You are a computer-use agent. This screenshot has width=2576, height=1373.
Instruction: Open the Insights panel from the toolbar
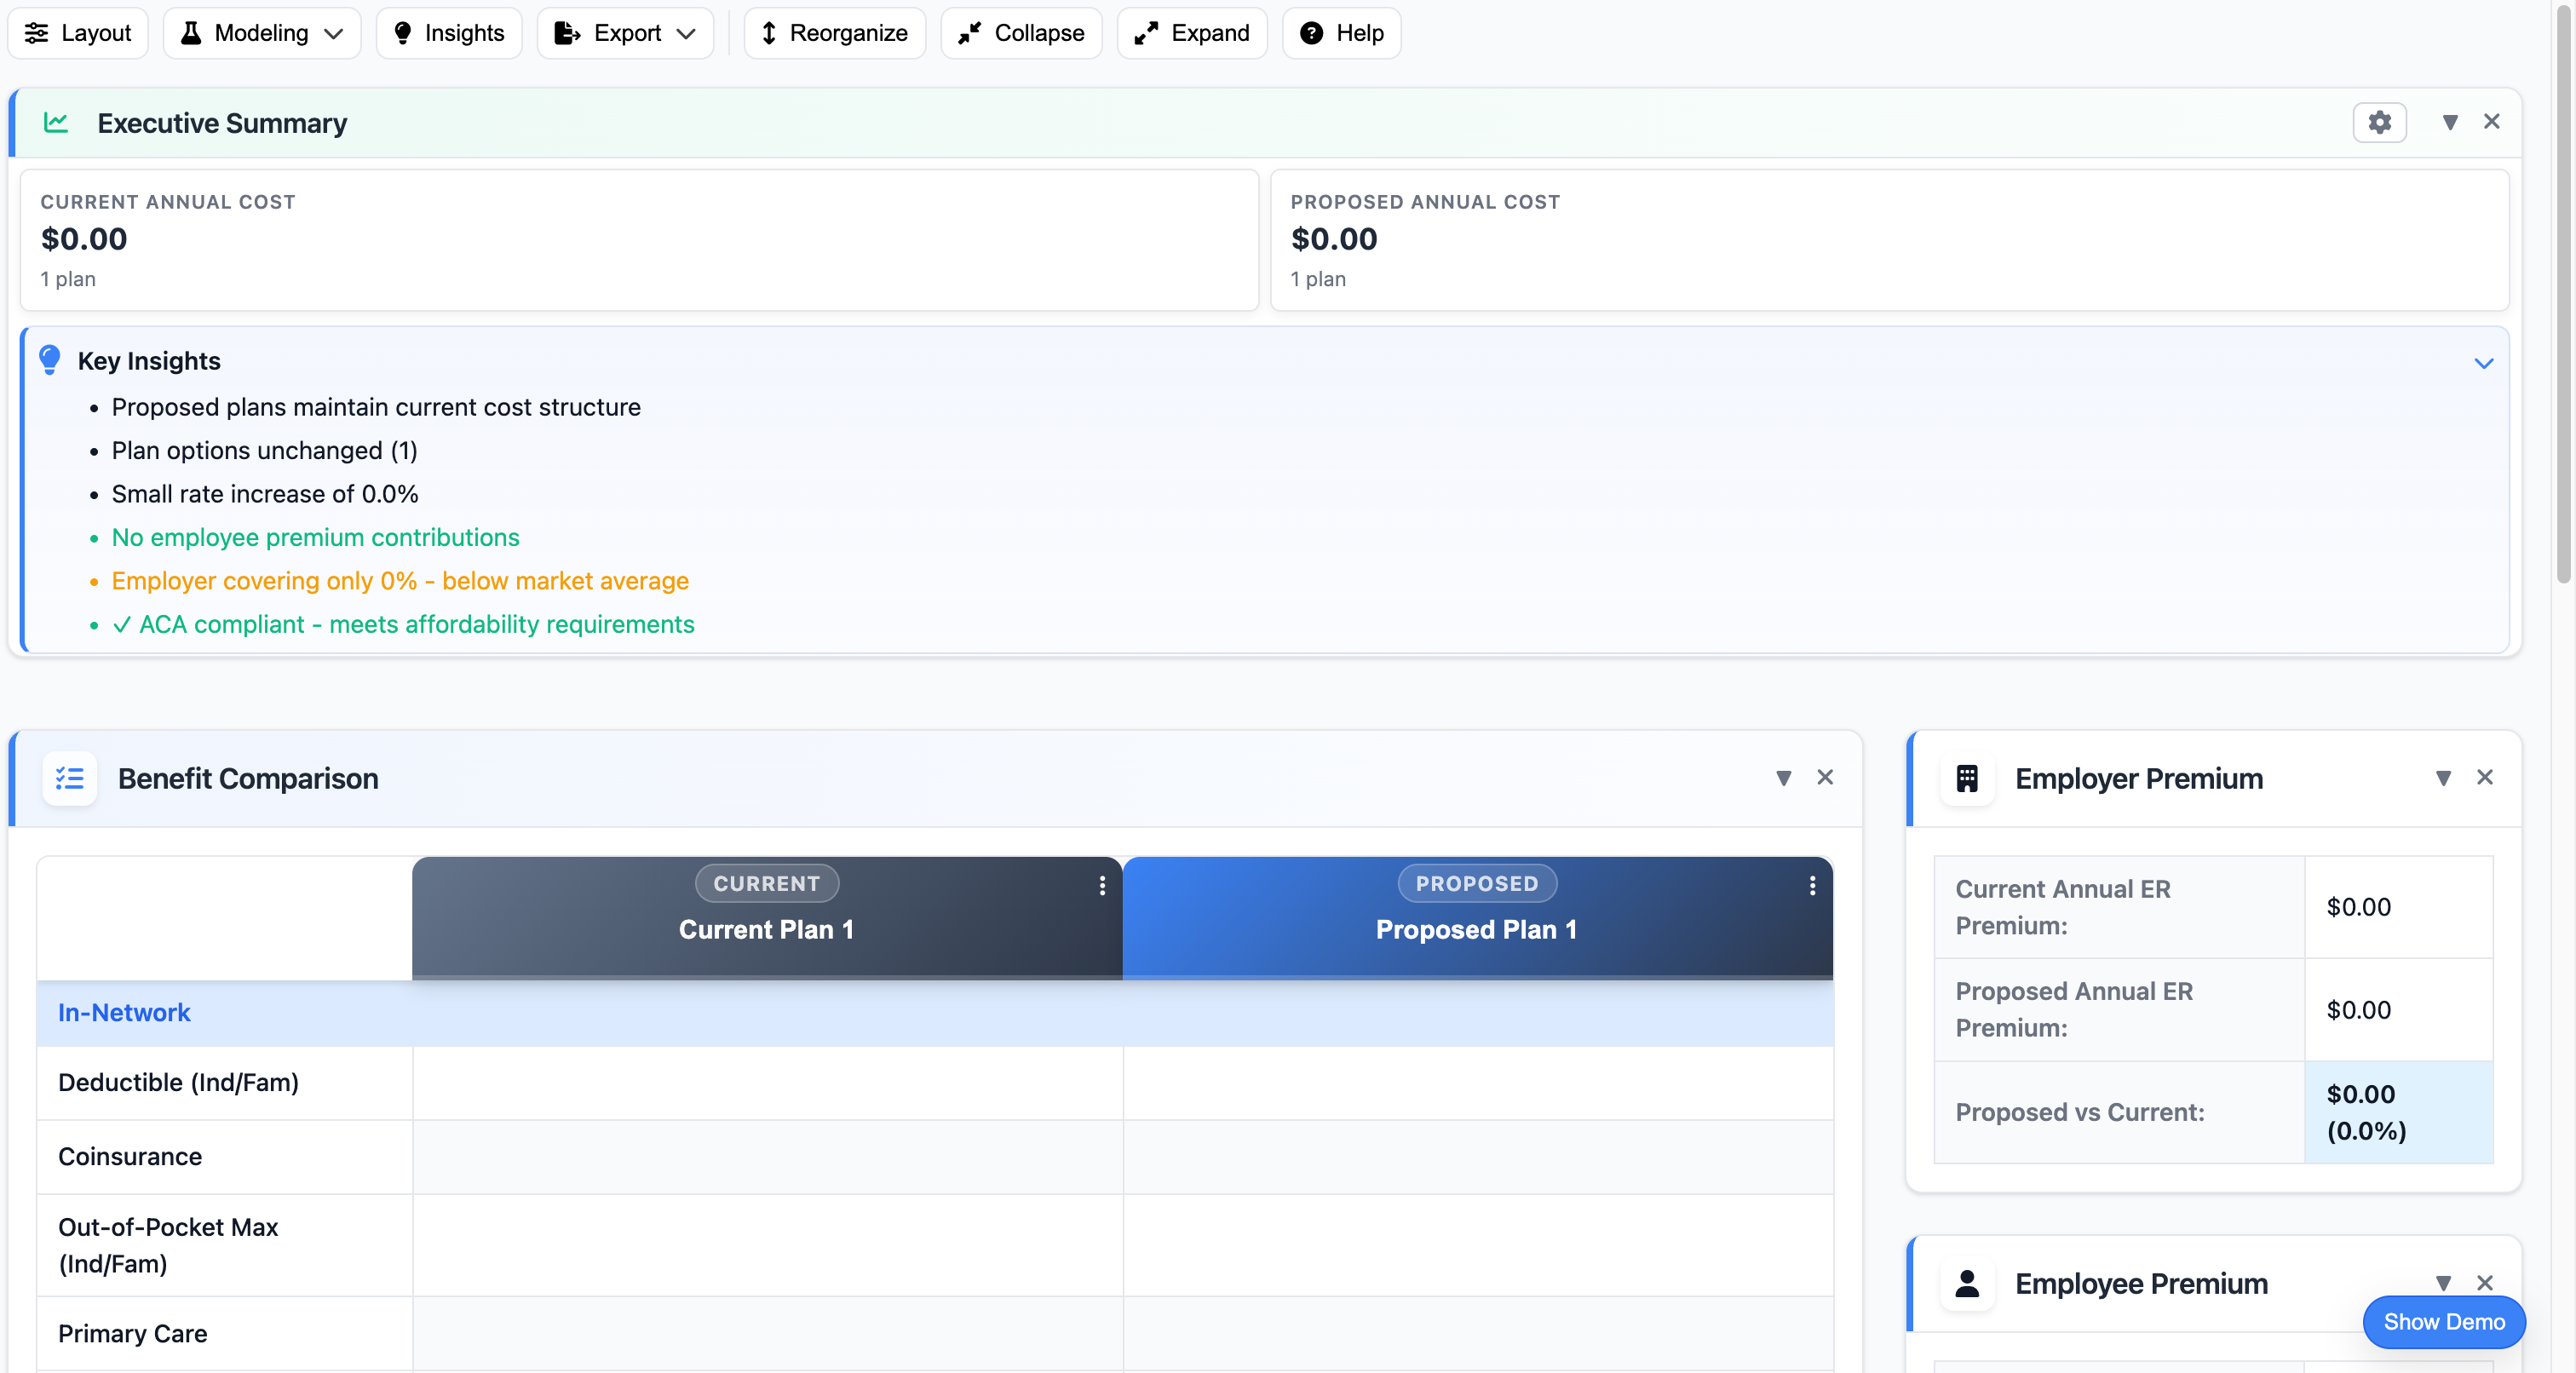pyautogui.click(x=448, y=33)
